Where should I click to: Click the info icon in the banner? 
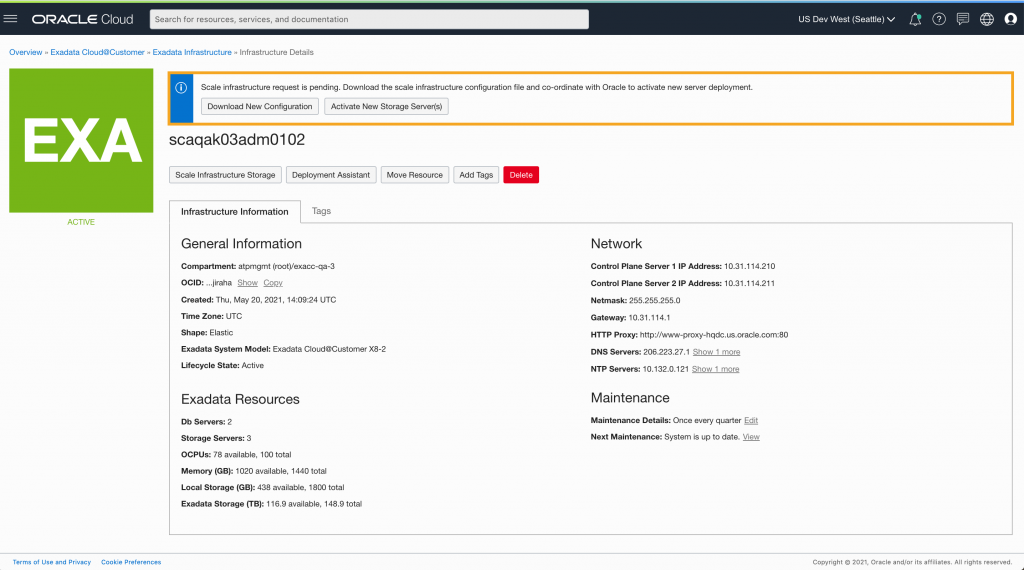tap(181, 87)
